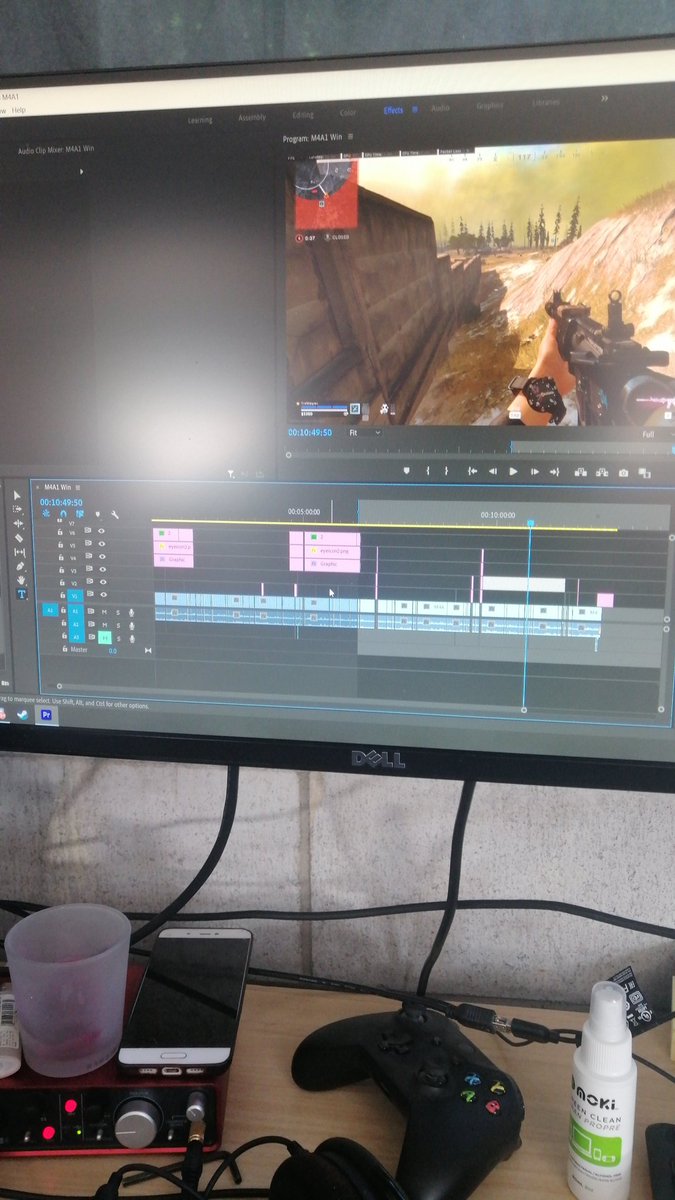Click the Lift button in Program monitor

[581, 472]
